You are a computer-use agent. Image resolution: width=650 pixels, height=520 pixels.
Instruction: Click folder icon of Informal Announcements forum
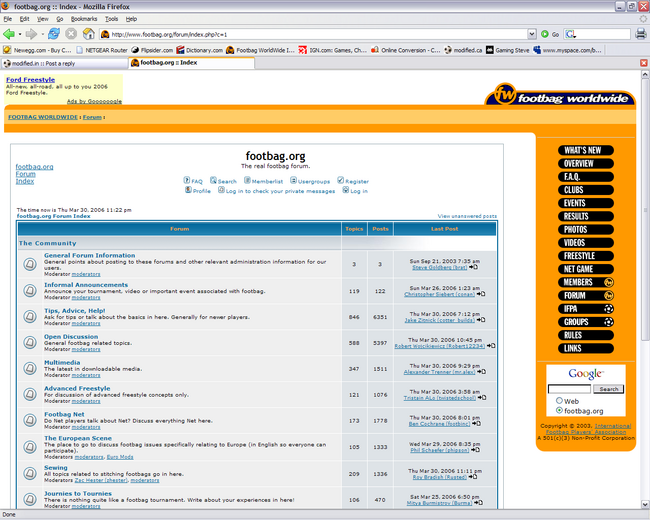[30, 291]
